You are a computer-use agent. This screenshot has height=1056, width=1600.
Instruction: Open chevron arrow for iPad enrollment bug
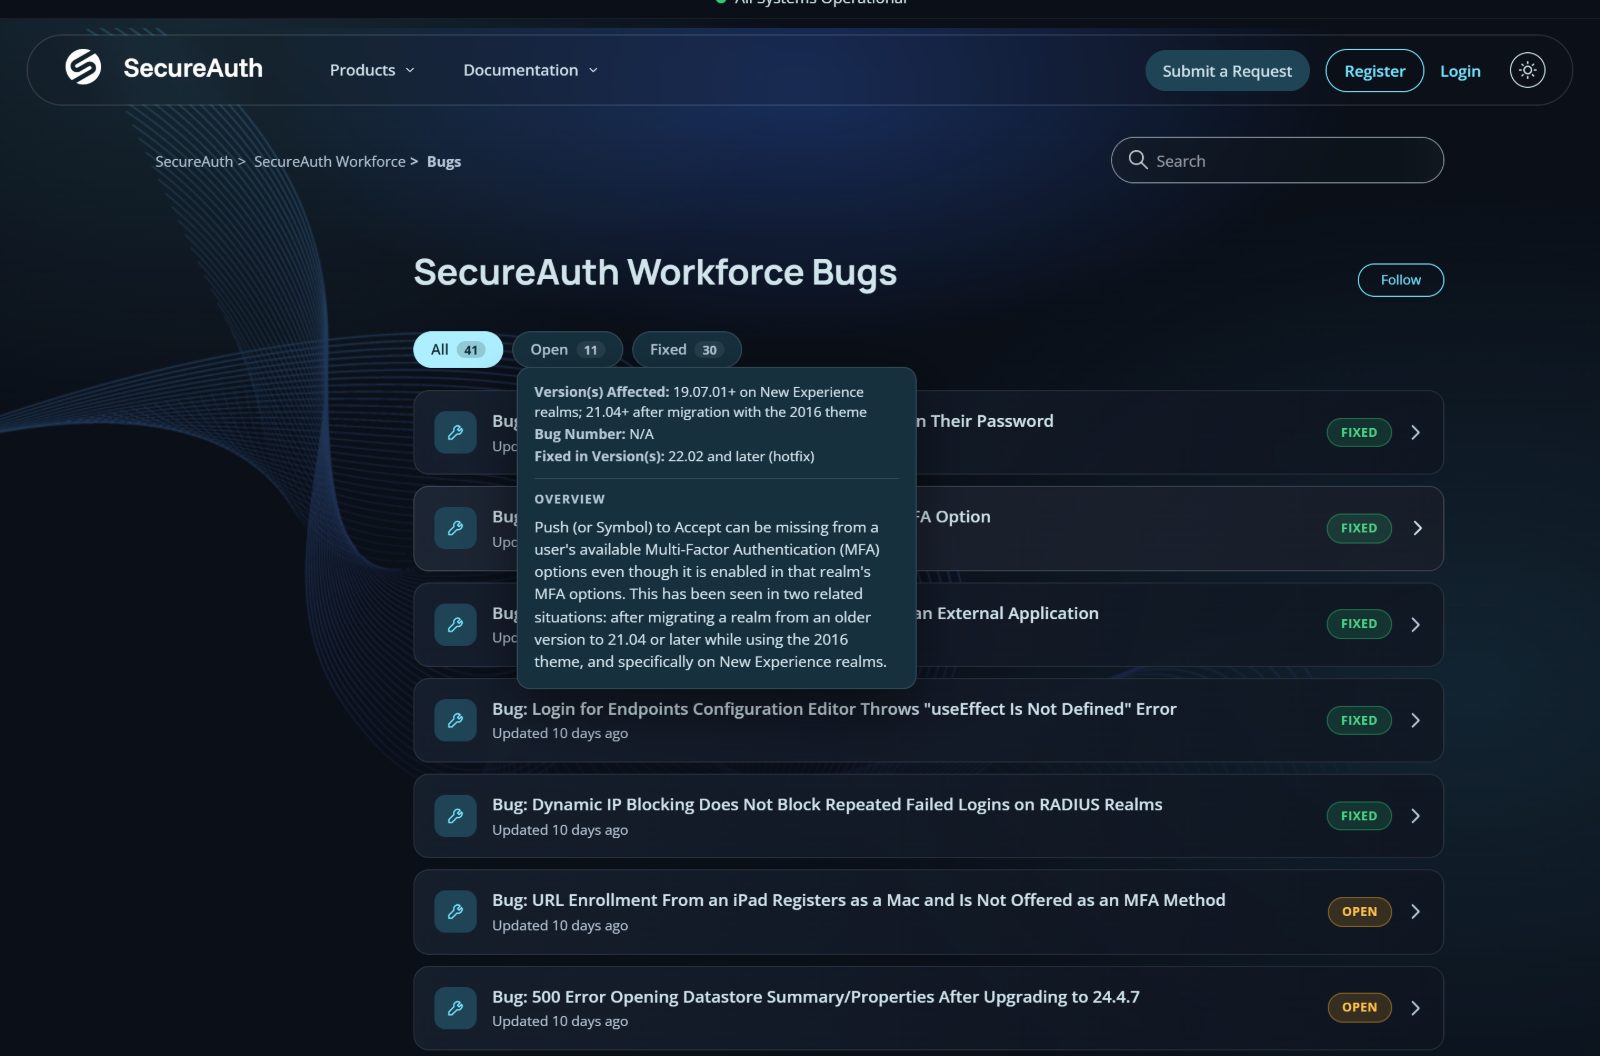pyautogui.click(x=1415, y=911)
